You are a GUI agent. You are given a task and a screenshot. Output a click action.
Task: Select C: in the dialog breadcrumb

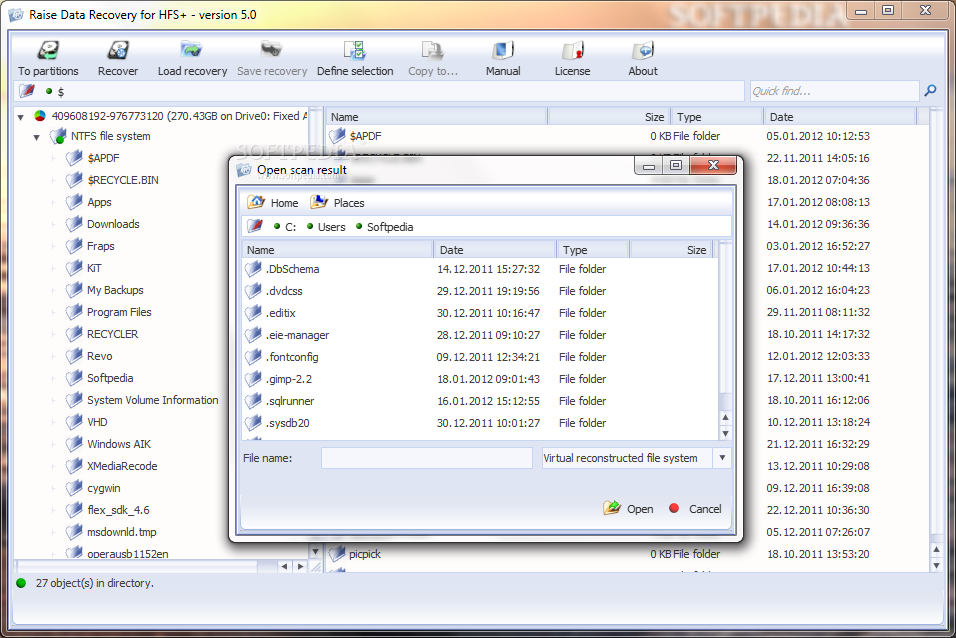[x=291, y=227]
